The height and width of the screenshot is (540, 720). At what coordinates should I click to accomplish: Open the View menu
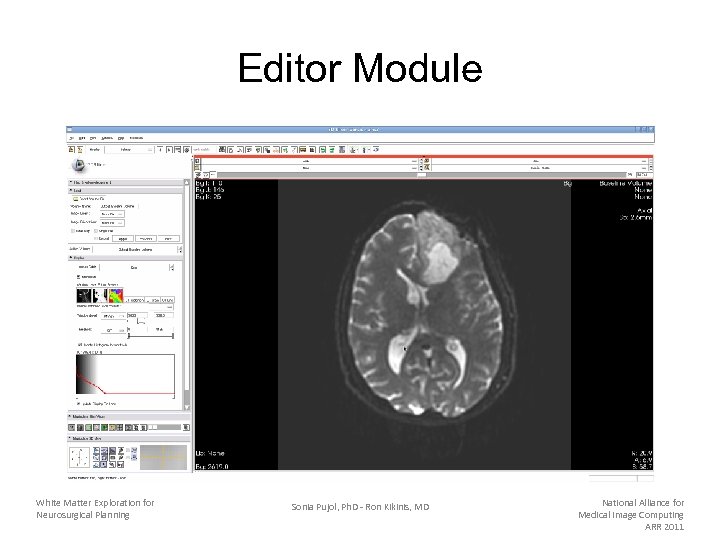click(x=93, y=138)
